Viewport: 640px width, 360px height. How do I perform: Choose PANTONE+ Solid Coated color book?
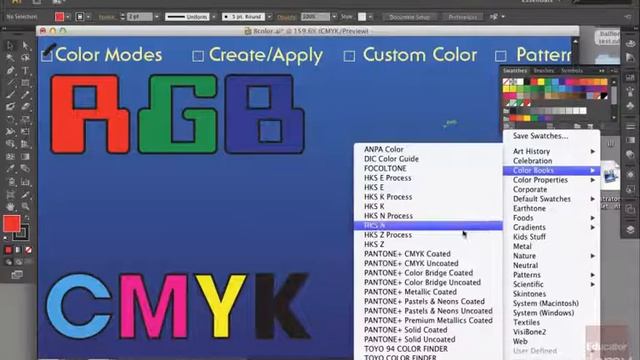coord(428,330)
